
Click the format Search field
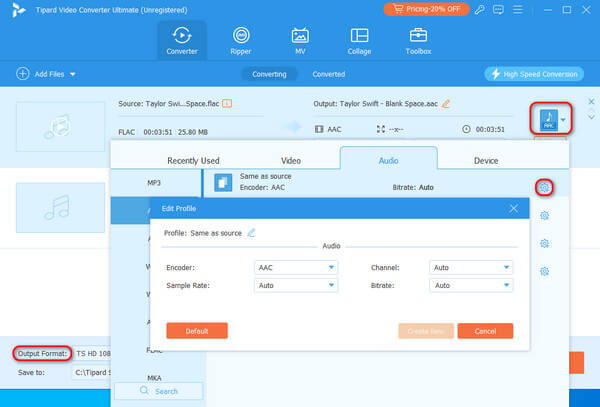pyautogui.click(x=158, y=391)
